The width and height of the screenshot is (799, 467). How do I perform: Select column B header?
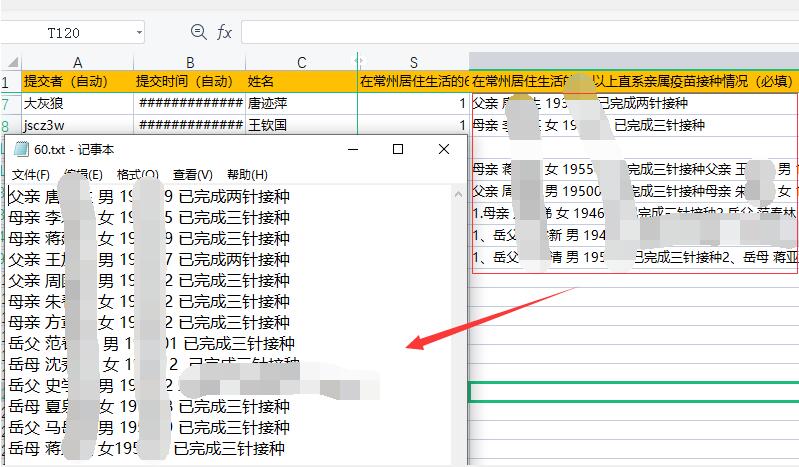pos(190,62)
